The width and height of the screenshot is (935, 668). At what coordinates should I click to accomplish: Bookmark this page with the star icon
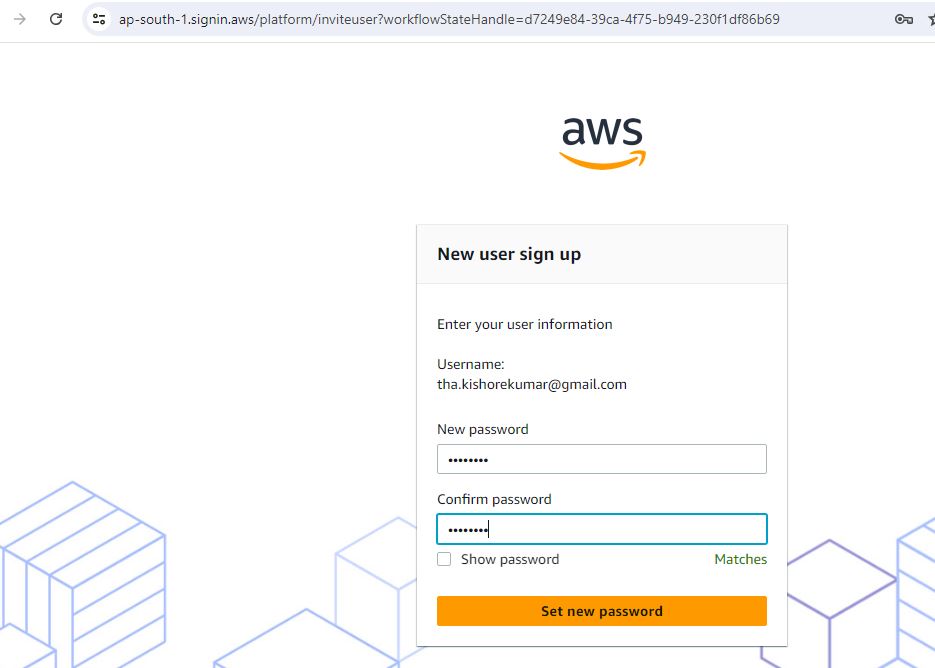[x=931, y=19]
